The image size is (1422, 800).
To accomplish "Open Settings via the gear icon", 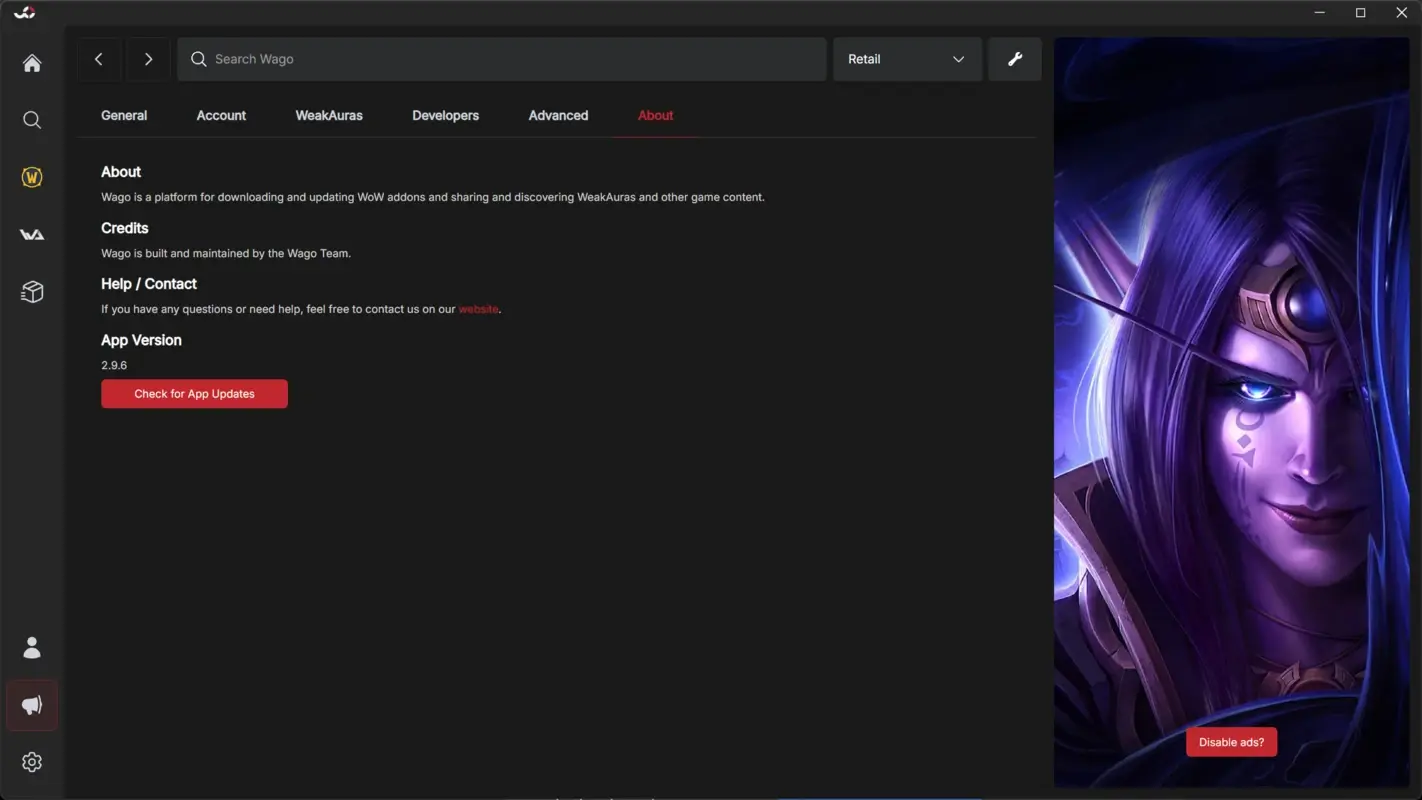I will (31, 761).
